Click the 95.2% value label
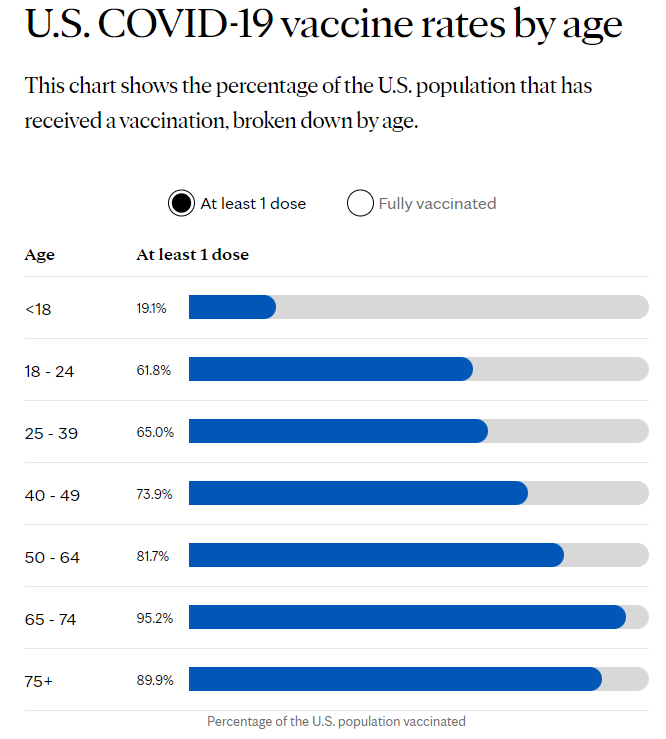This screenshot has height=739, width=666. tap(155, 618)
